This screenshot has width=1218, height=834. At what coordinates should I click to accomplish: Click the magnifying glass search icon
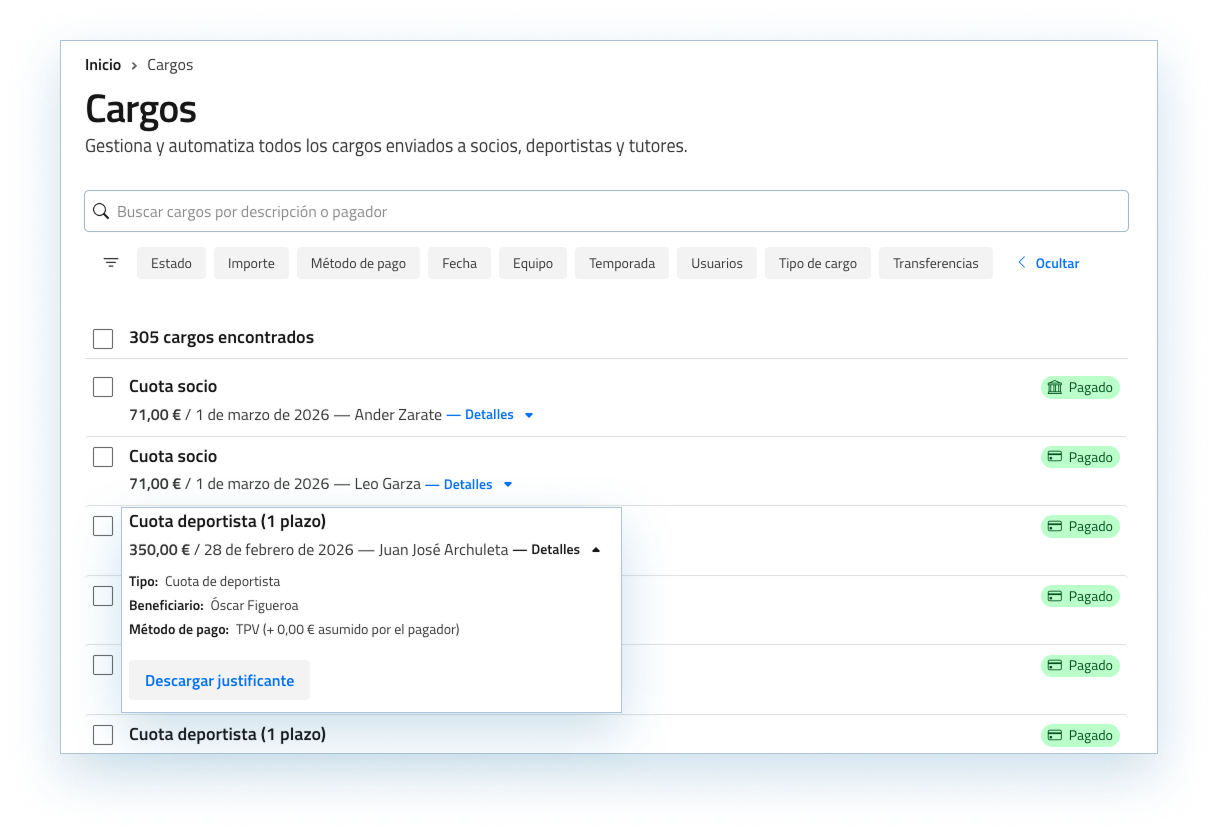[x=101, y=211]
